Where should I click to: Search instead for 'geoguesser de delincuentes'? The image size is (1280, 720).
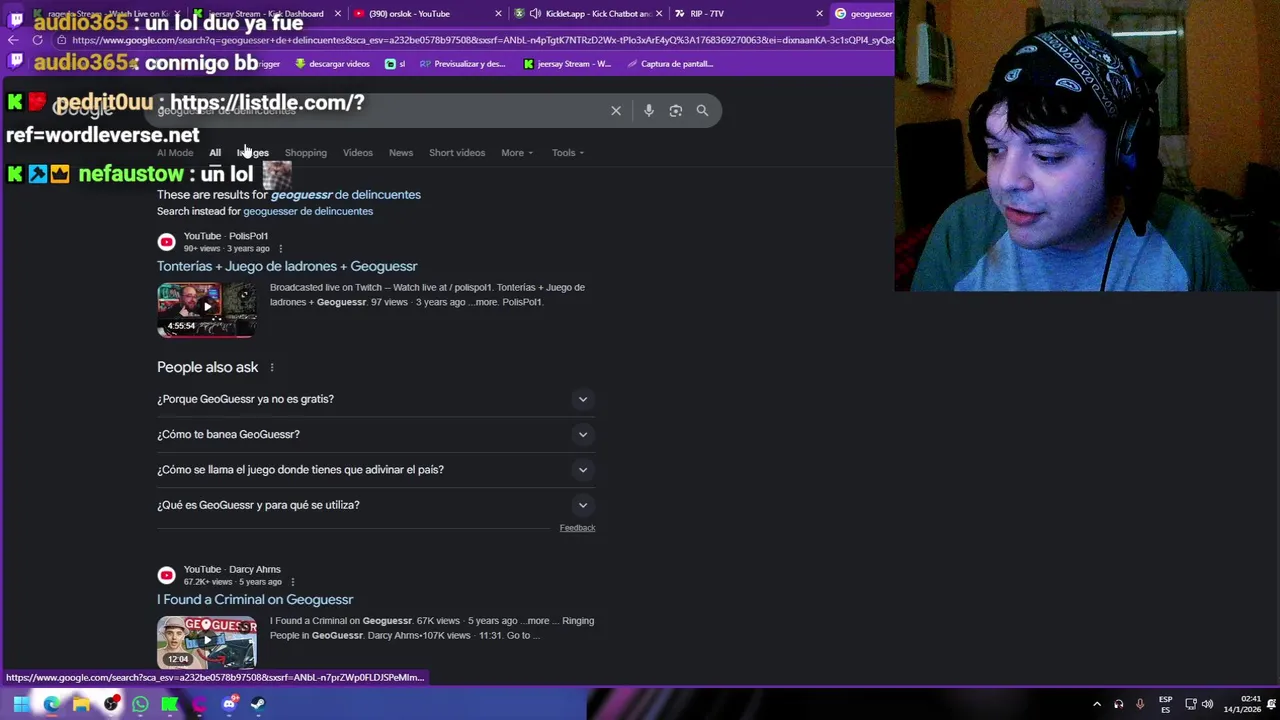point(308,211)
